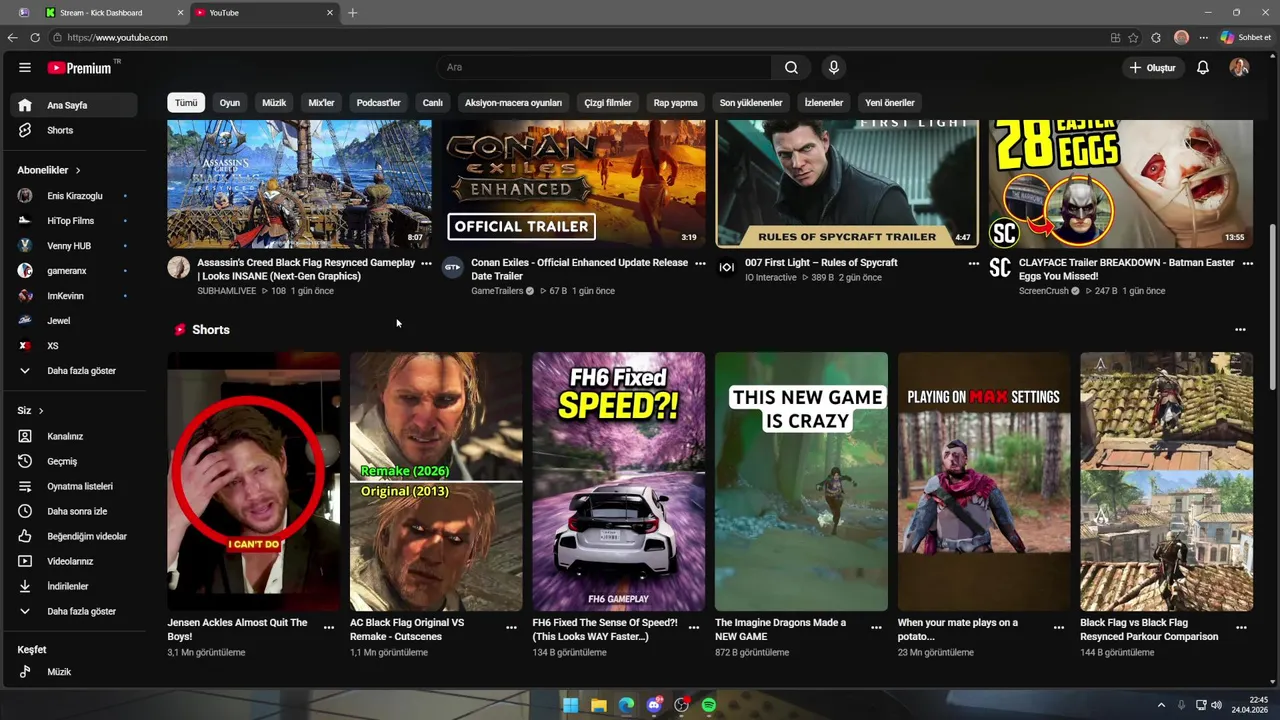Open options for 007 First Light video
Viewport: 1280px width, 720px height.
974,264
